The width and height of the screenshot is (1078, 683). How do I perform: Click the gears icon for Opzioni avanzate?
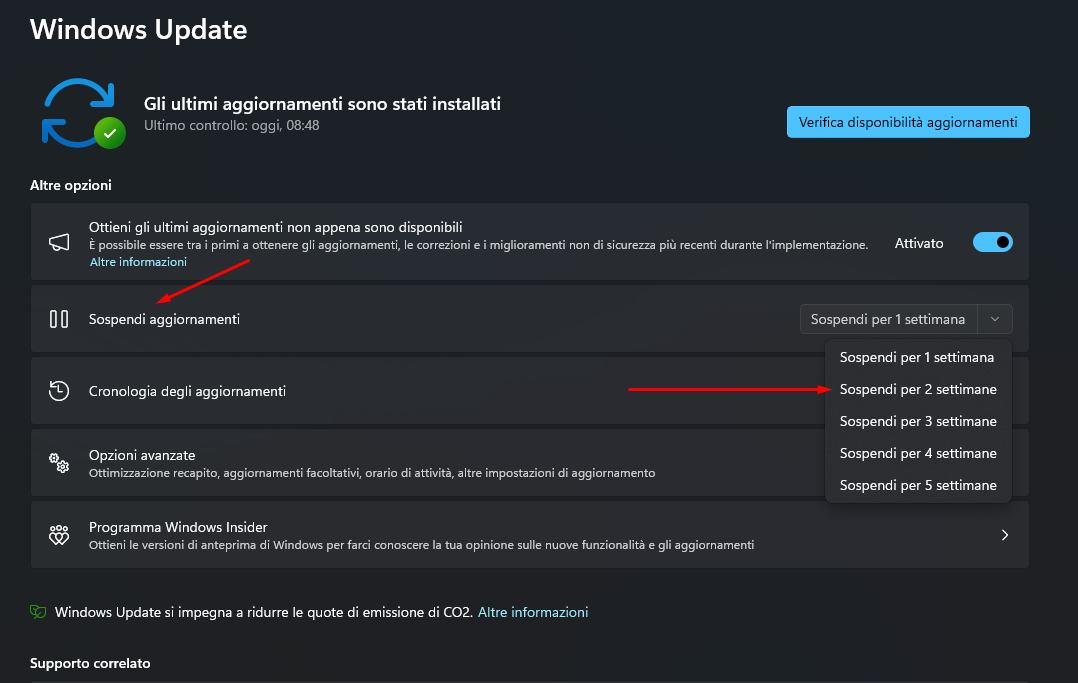59,463
